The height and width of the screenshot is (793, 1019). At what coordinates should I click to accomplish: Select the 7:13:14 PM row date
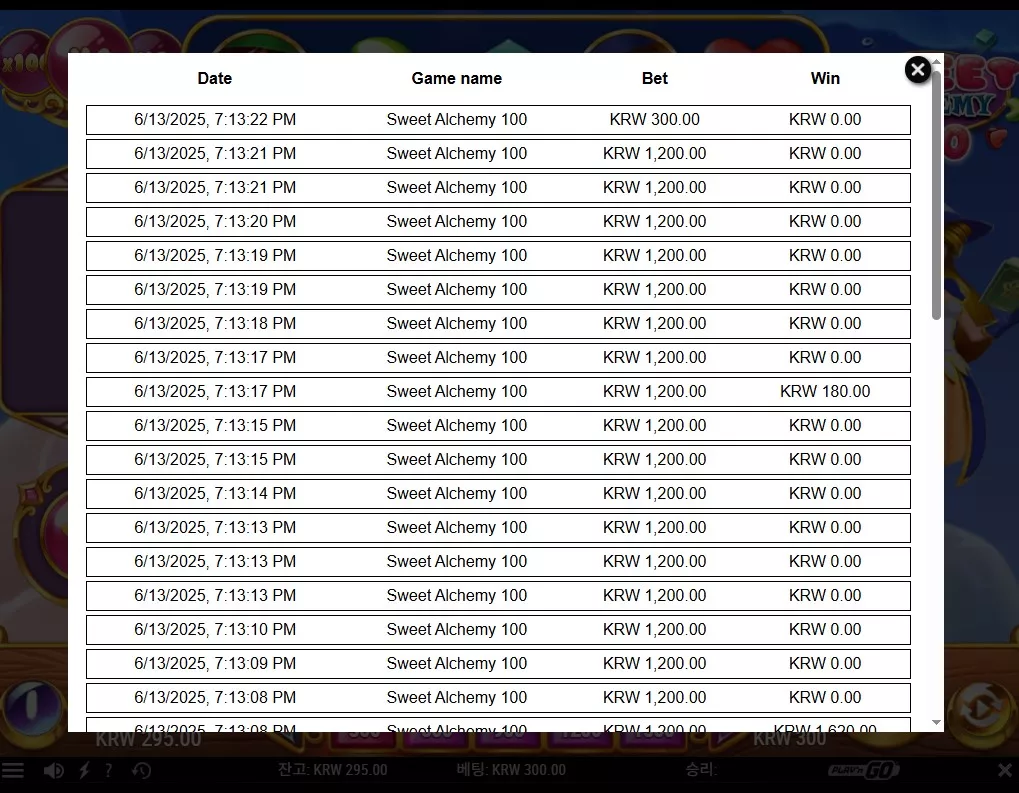coord(215,493)
